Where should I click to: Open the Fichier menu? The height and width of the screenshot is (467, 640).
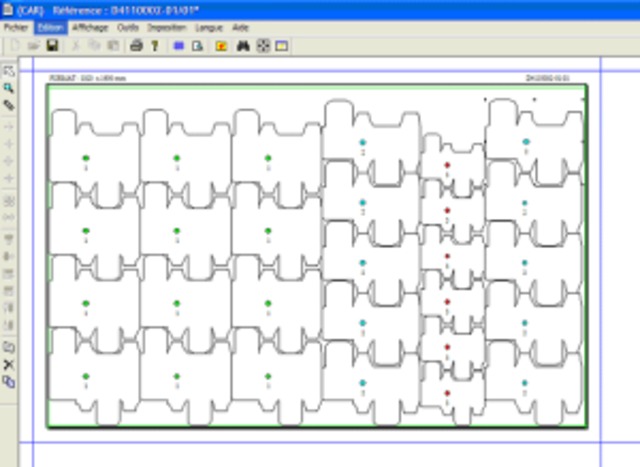(16, 28)
